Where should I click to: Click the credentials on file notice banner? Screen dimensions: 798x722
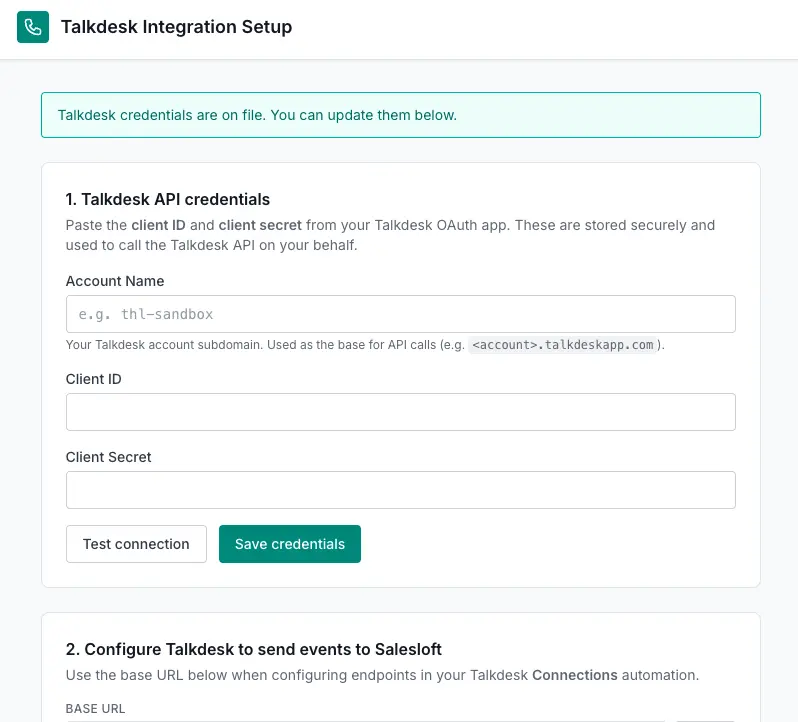point(401,115)
